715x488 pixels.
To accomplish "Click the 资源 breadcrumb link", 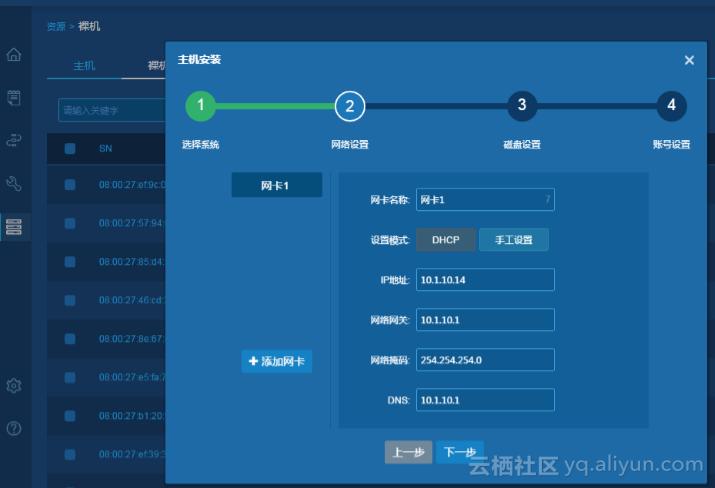I will pyautogui.click(x=56, y=26).
